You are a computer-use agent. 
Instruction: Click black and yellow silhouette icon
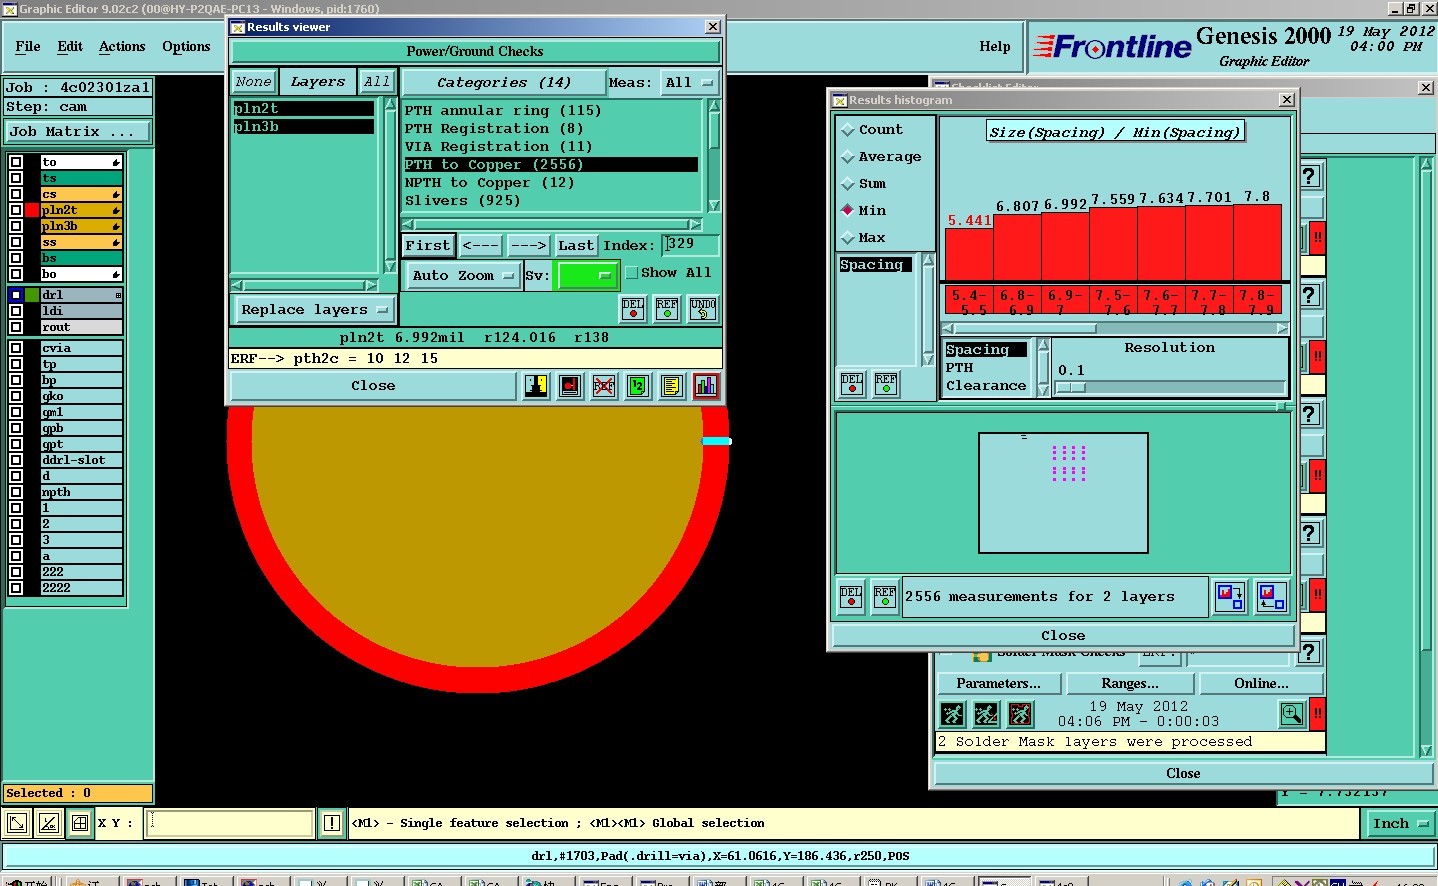pyautogui.click(x=536, y=386)
